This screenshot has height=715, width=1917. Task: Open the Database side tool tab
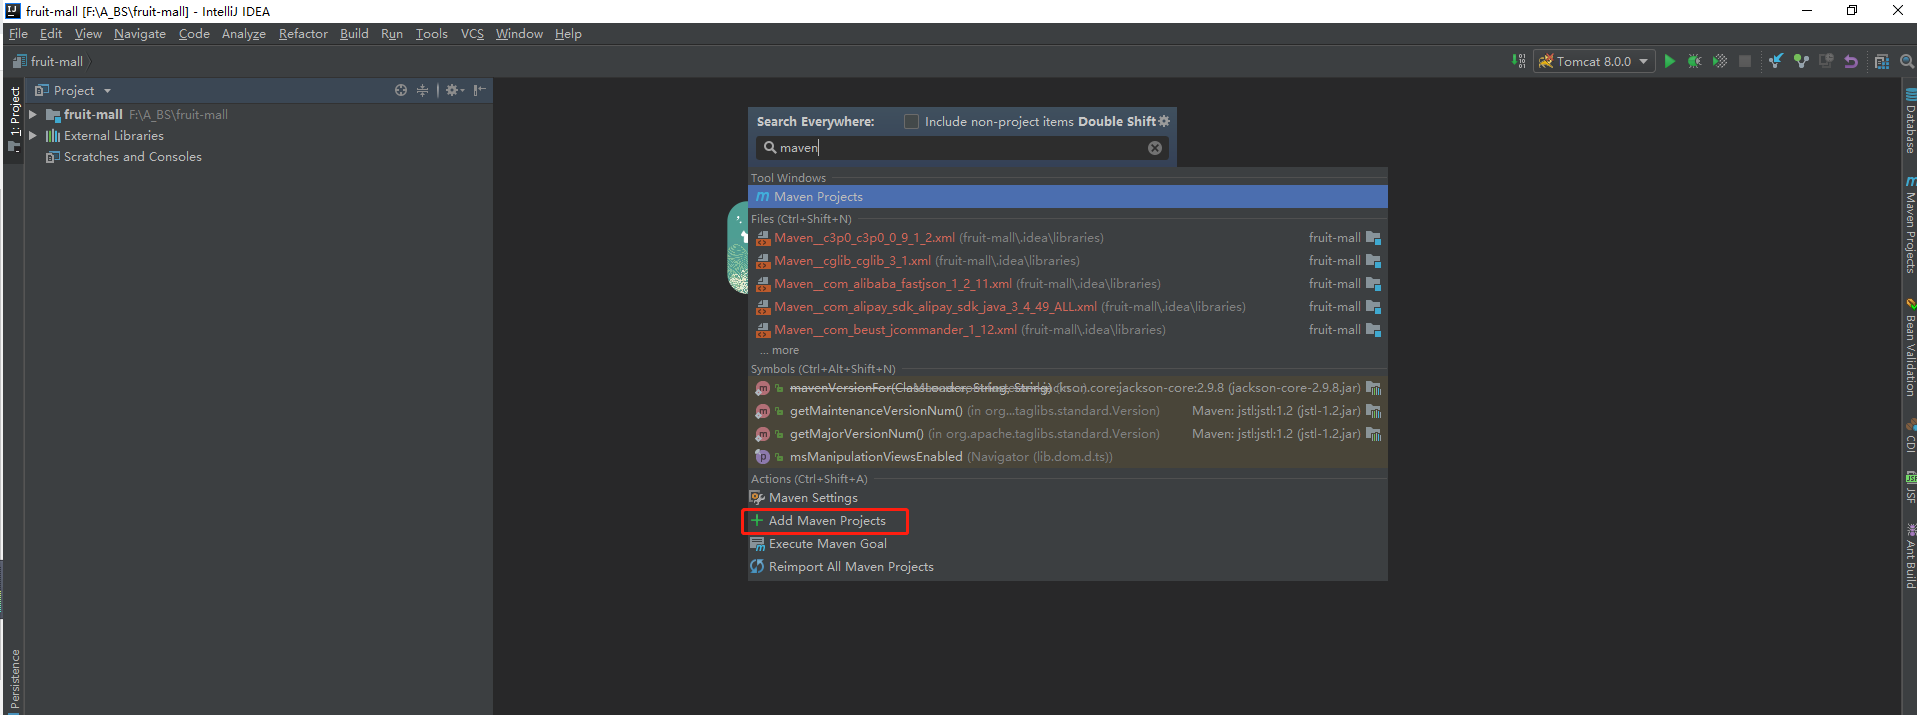[x=1910, y=122]
